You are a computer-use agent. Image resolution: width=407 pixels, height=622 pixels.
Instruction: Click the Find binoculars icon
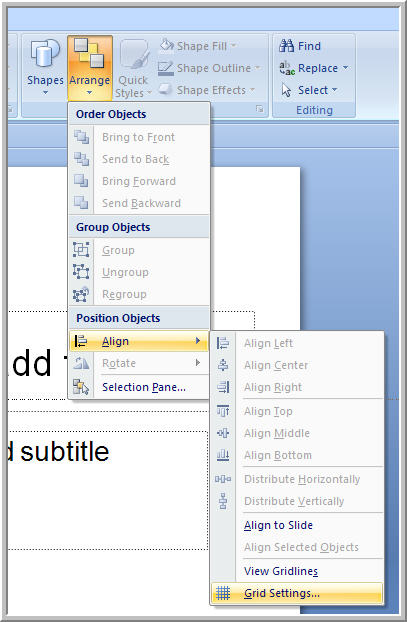[286, 46]
